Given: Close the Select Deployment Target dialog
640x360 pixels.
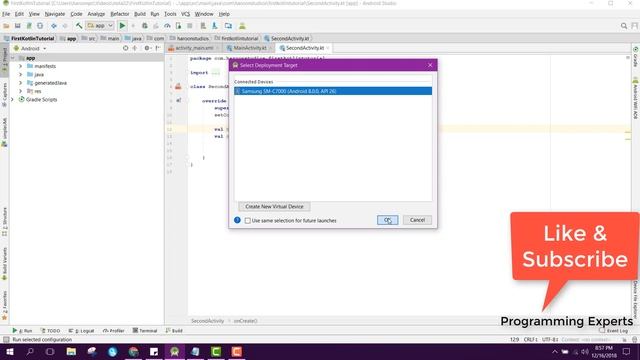Looking at the screenshot, I should tap(430, 65).
